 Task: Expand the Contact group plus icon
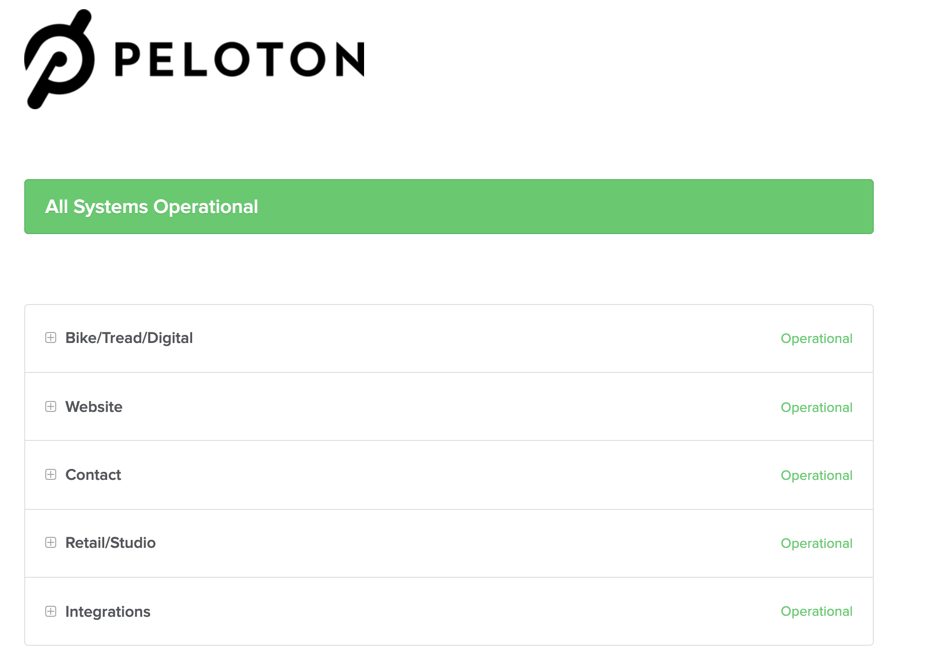[51, 475]
